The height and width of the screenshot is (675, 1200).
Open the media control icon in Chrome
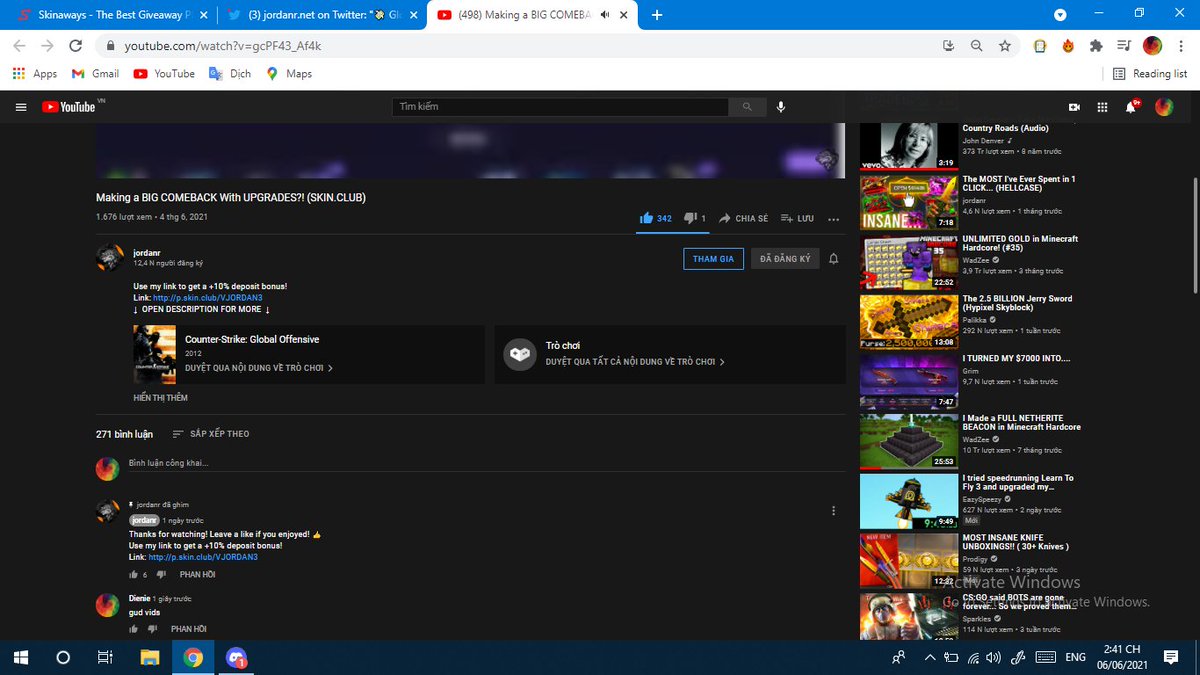[1124, 46]
